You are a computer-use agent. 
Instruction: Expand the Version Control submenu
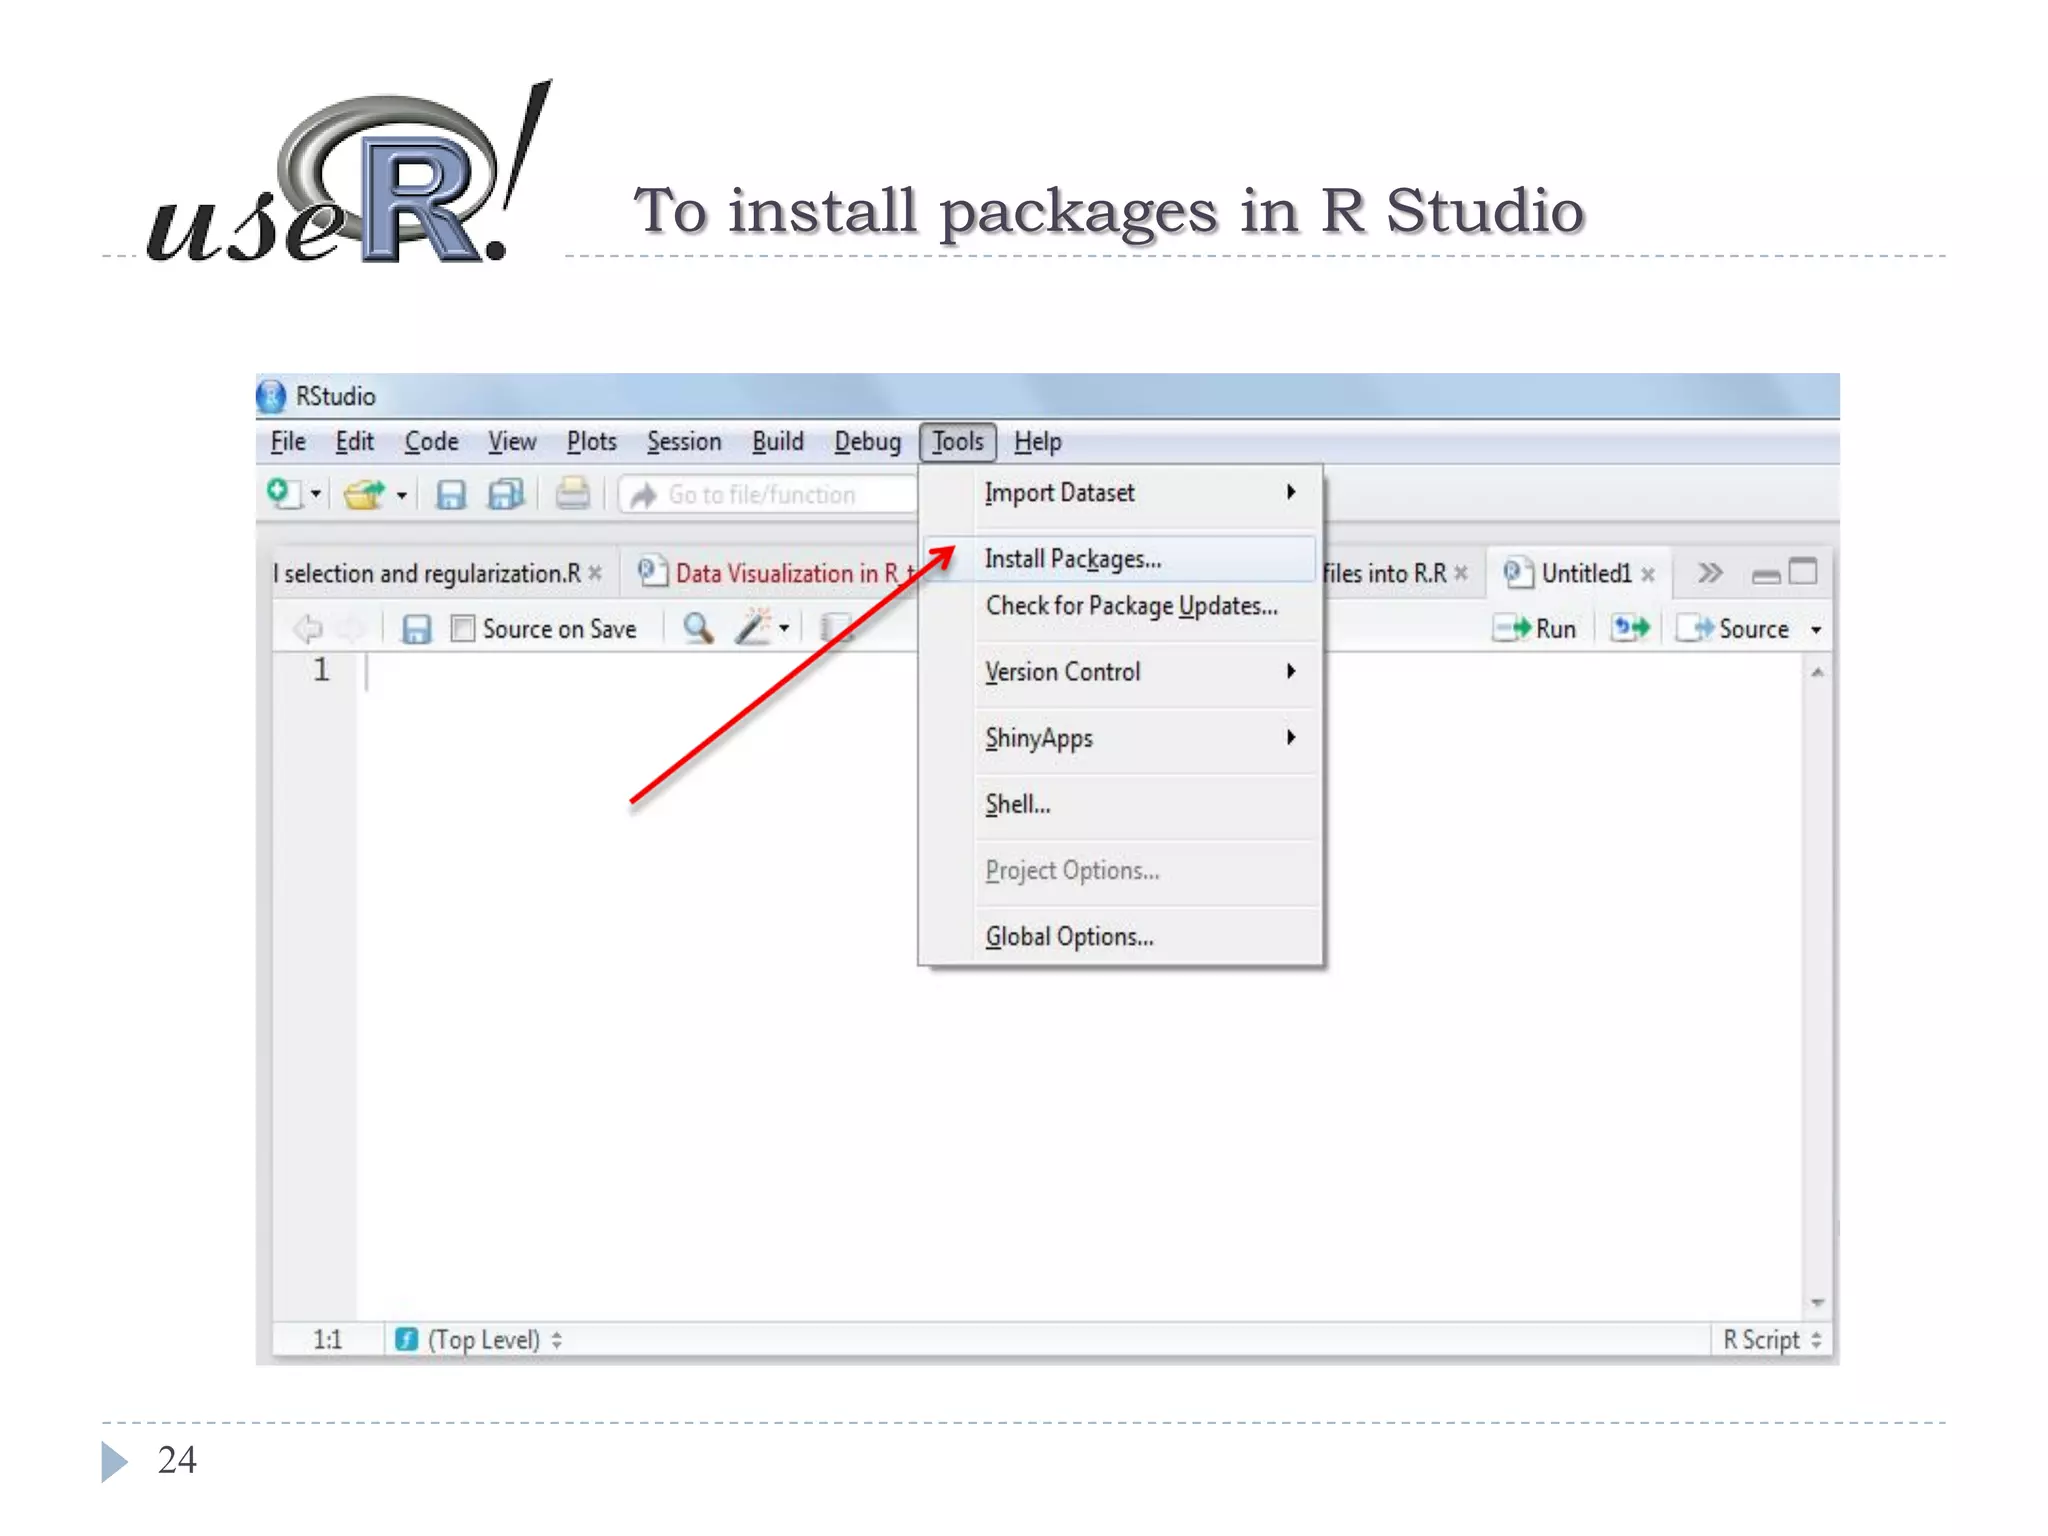[x=1120, y=672]
